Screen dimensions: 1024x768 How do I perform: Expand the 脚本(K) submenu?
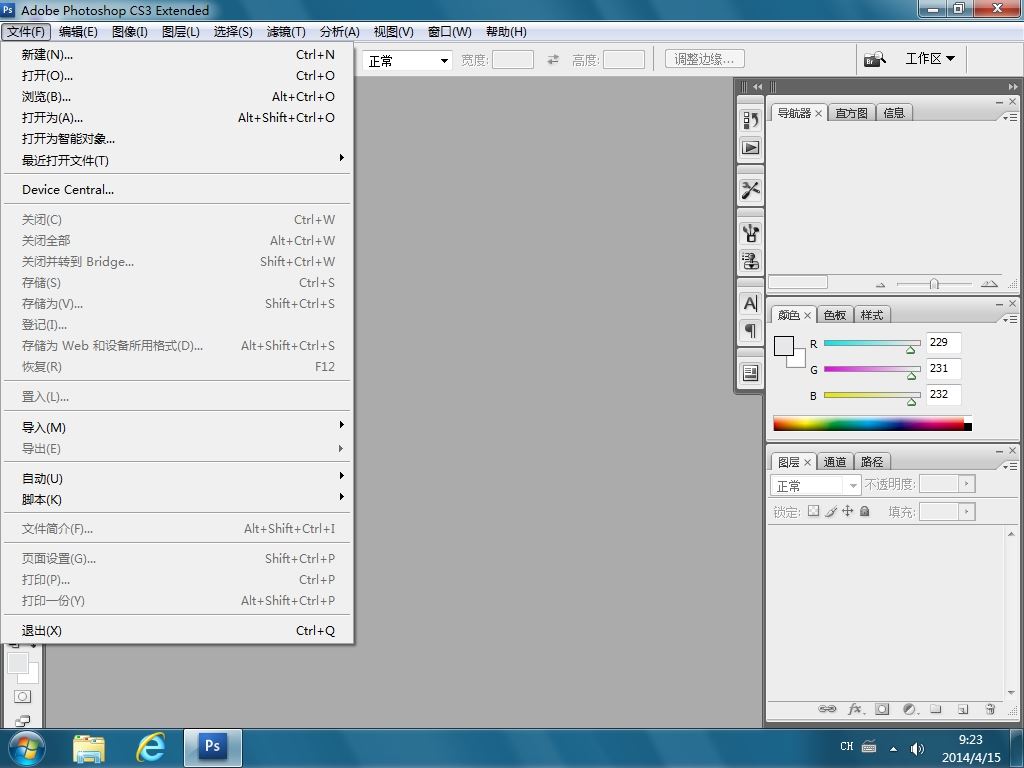click(x=177, y=500)
